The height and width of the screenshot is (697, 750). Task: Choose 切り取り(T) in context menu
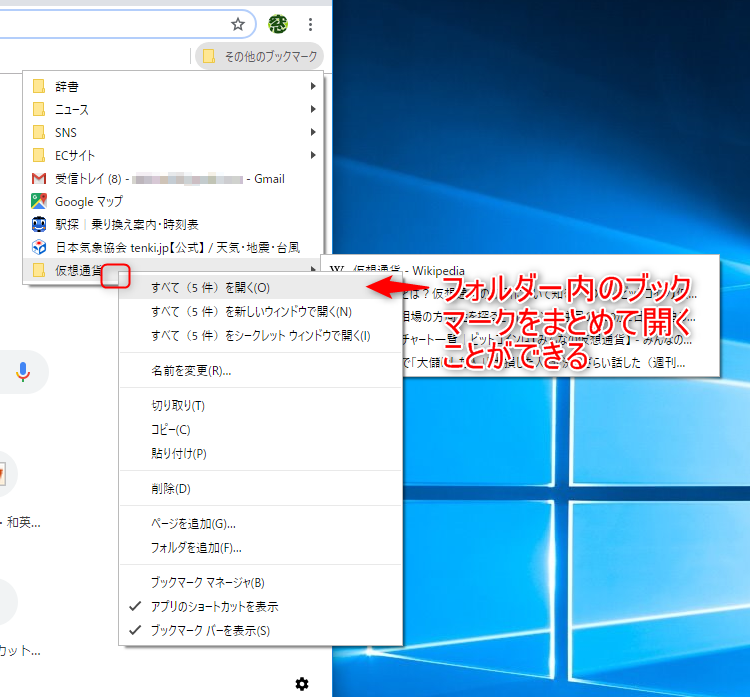[260, 406]
